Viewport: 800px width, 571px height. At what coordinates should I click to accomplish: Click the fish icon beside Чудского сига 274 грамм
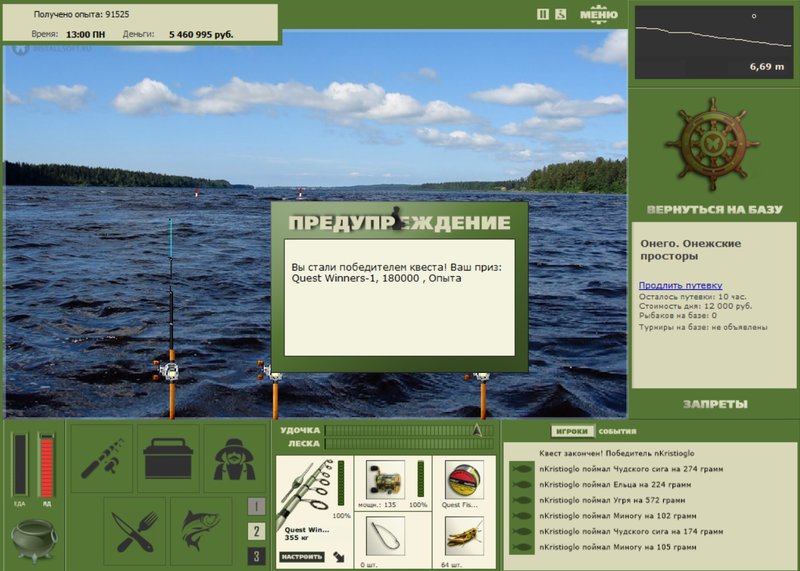(x=522, y=469)
